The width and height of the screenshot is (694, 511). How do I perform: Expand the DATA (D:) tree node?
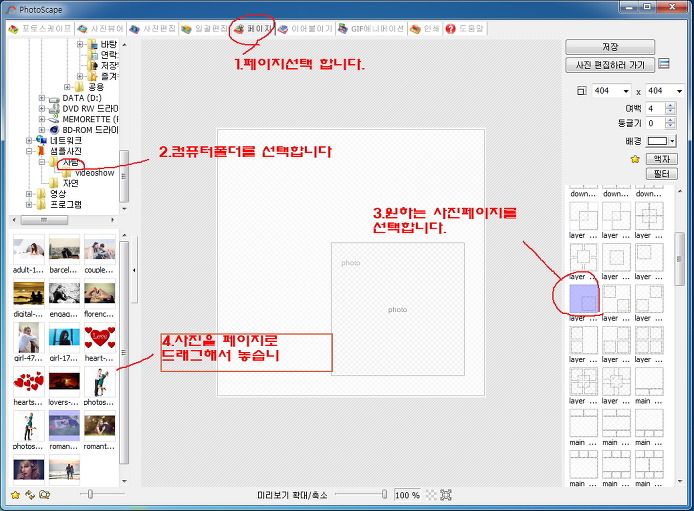[x=42, y=98]
